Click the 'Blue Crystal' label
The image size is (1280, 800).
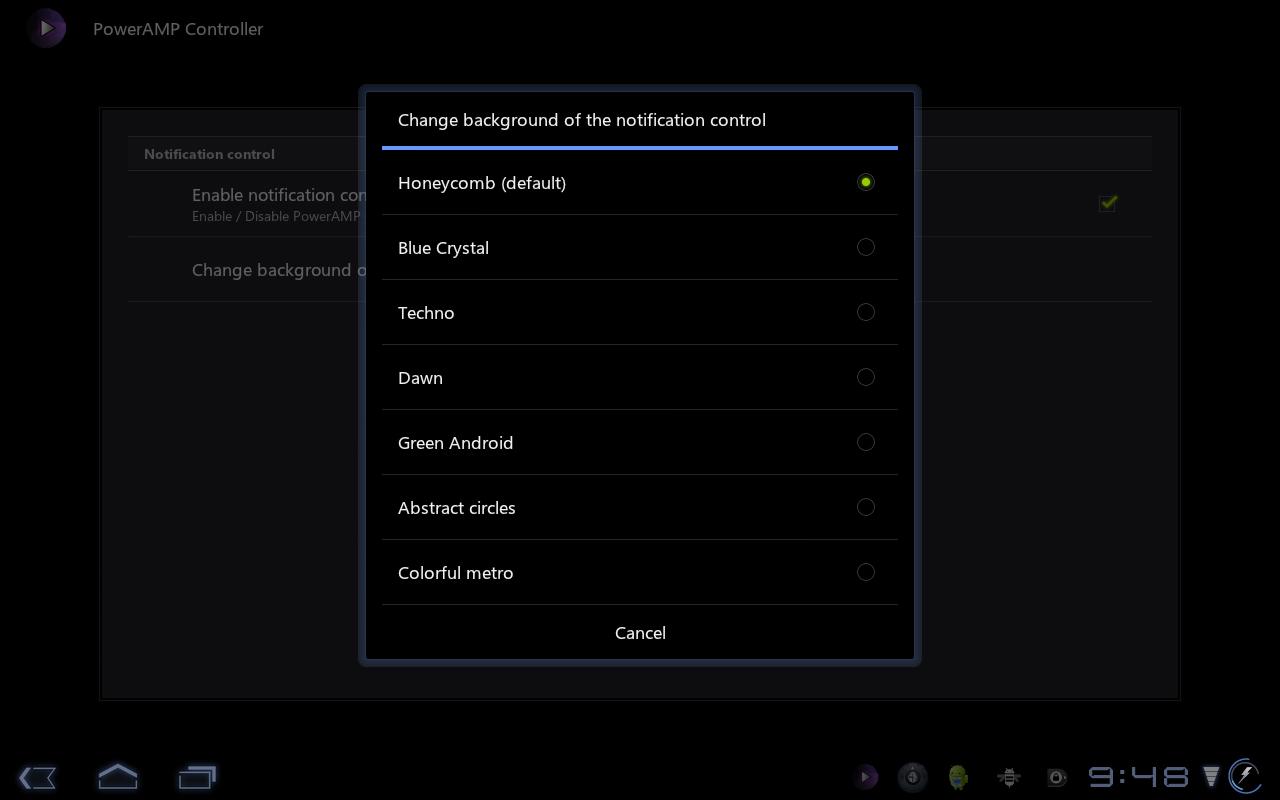point(443,248)
